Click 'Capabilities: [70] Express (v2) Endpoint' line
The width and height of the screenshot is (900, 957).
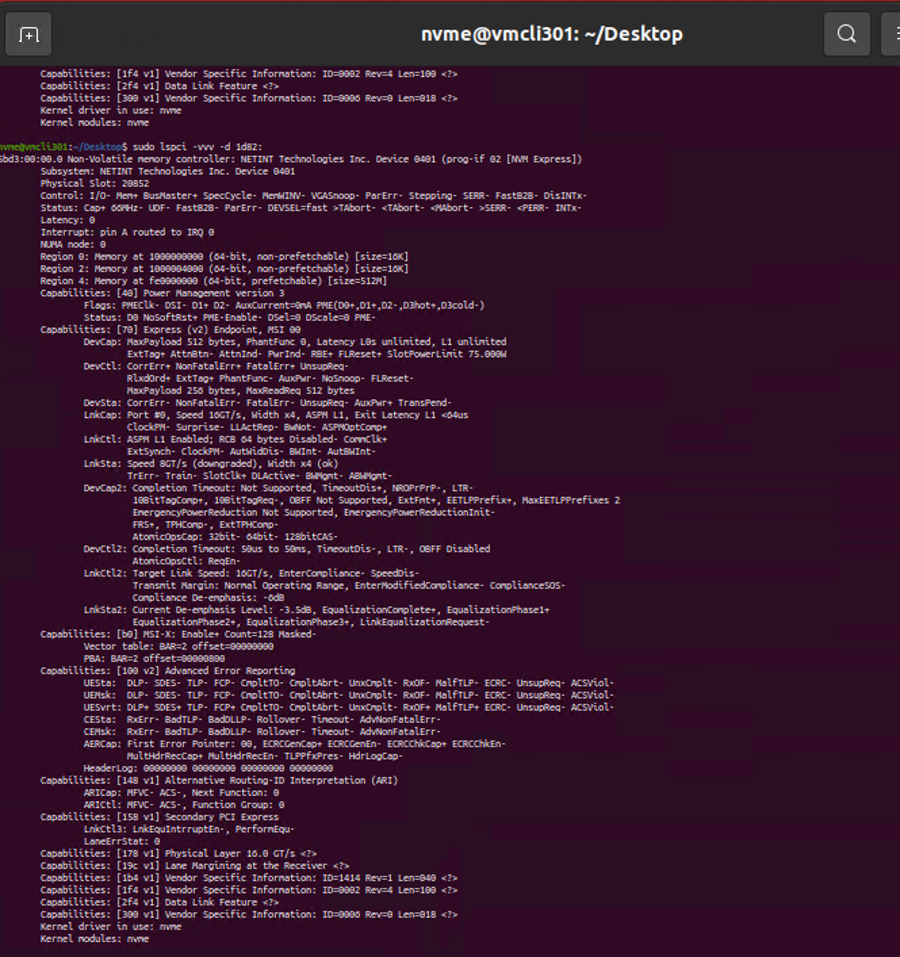pos(170,330)
